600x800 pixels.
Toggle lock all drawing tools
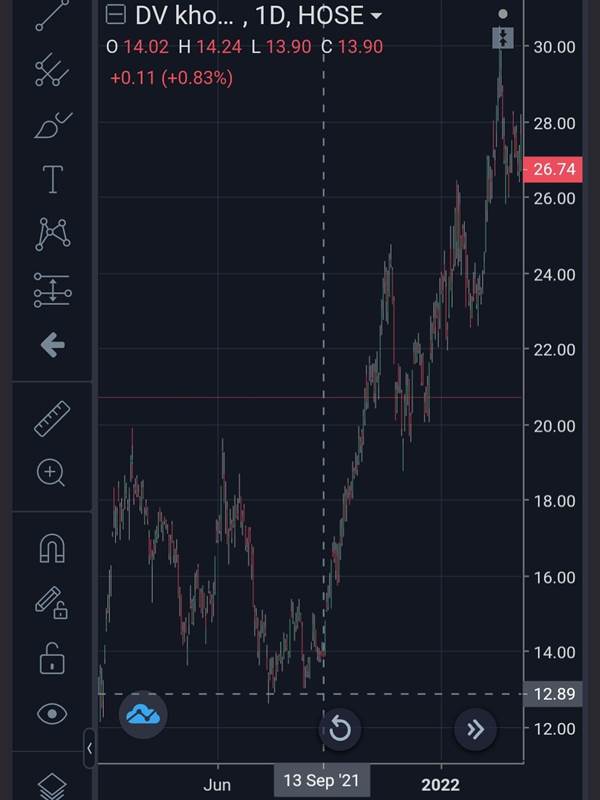click(52, 658)
